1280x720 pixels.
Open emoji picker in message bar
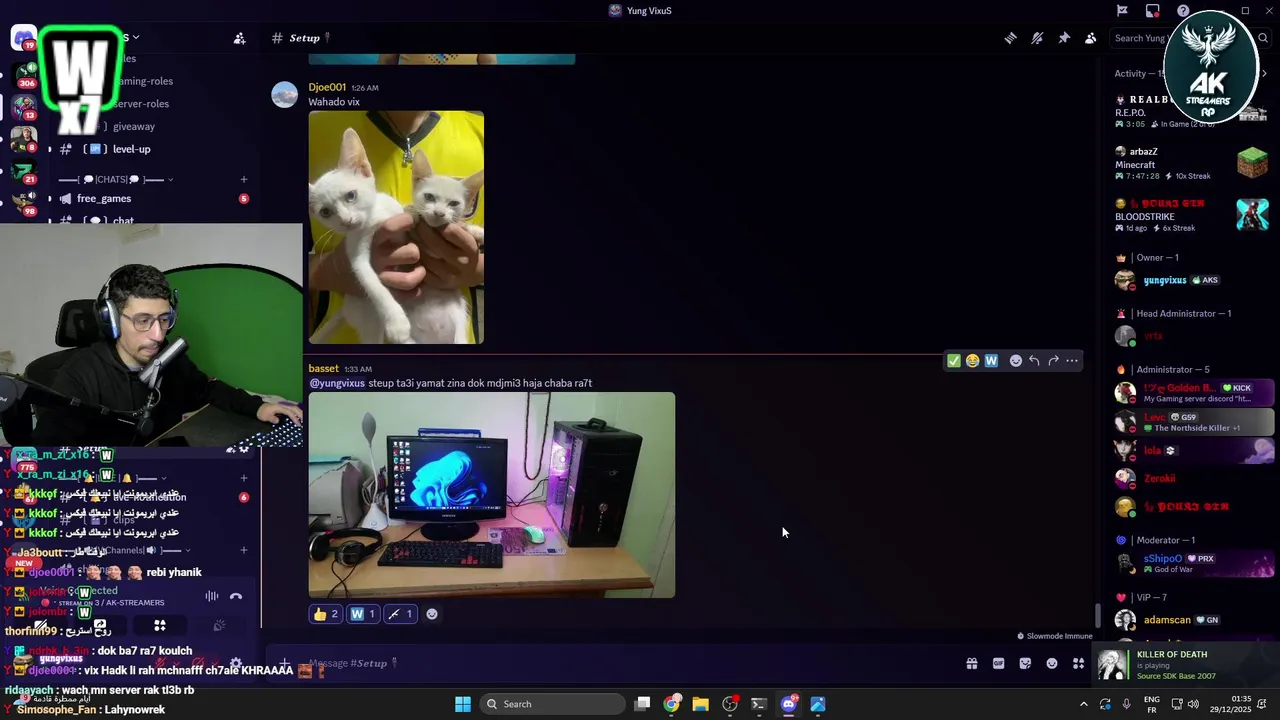point(1052,663)
